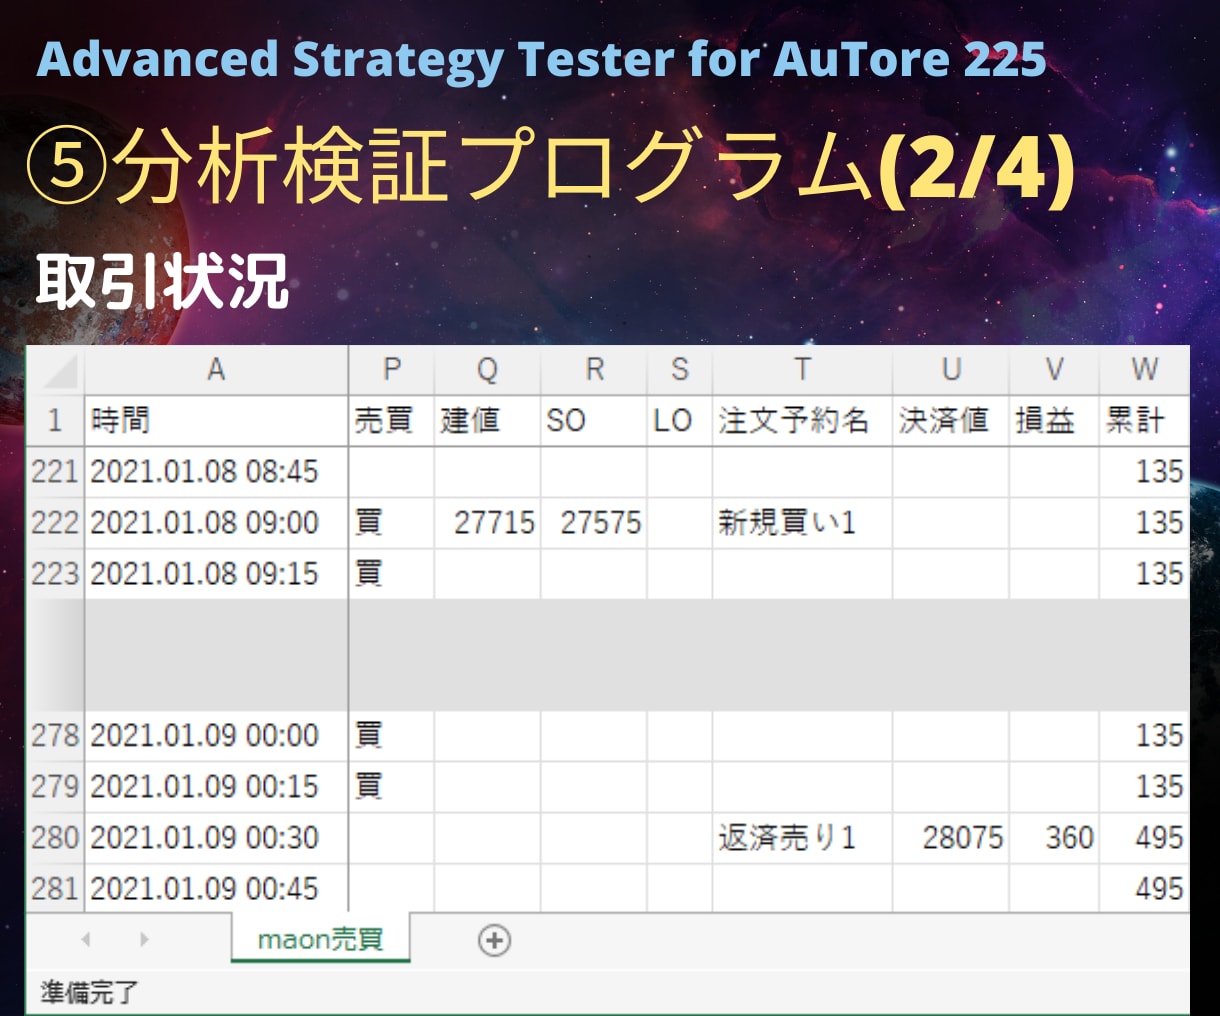Select the 損益 value 360
Image resolution: width=1220 pixels, height=1016 pixels.
[1054, 837]
